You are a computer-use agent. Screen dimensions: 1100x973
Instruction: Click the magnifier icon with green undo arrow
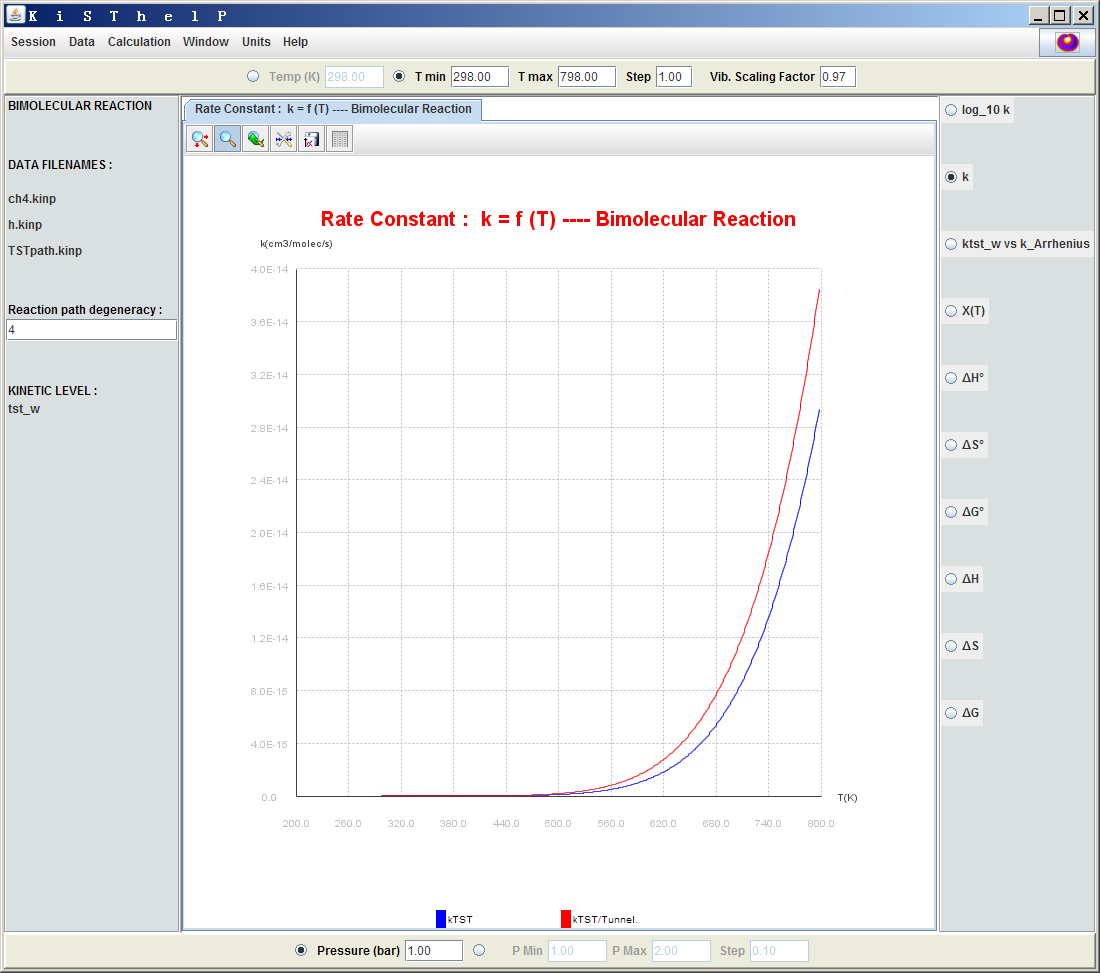(x=256, y=139)
